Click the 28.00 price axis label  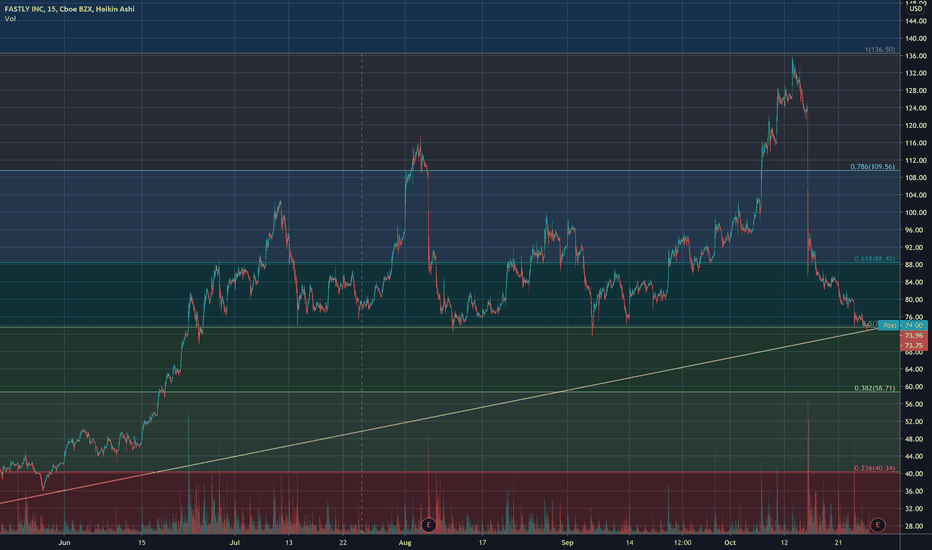915,526
